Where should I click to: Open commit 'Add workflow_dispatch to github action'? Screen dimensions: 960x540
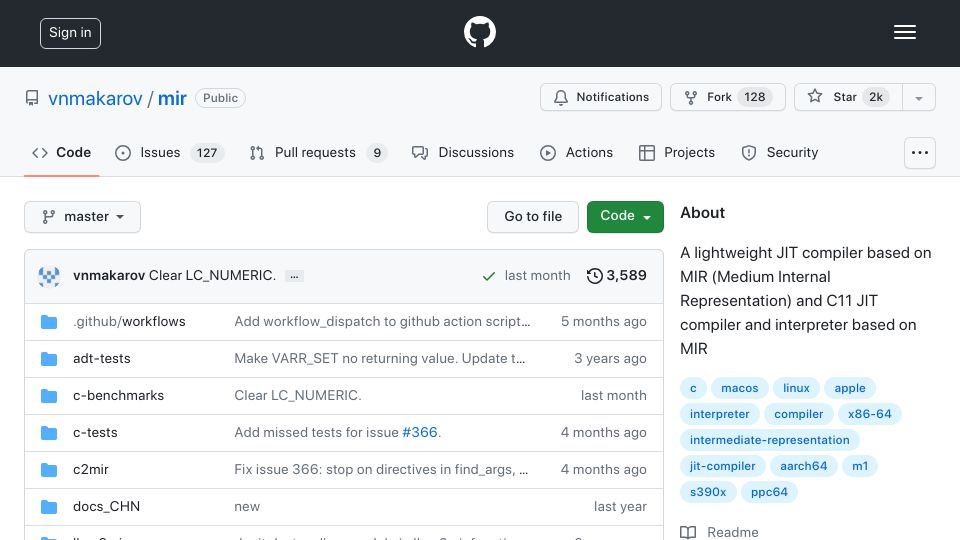(382, 321)
